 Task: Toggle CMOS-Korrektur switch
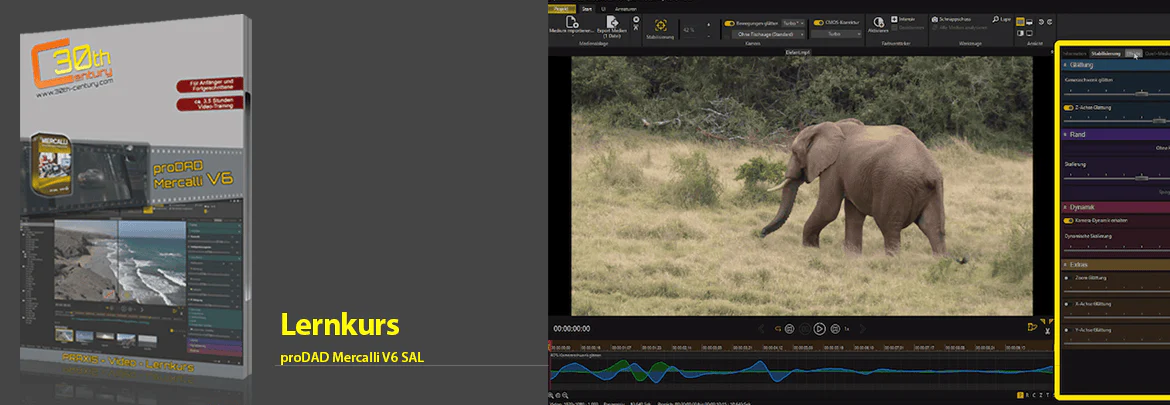click(x=819, y=23)
